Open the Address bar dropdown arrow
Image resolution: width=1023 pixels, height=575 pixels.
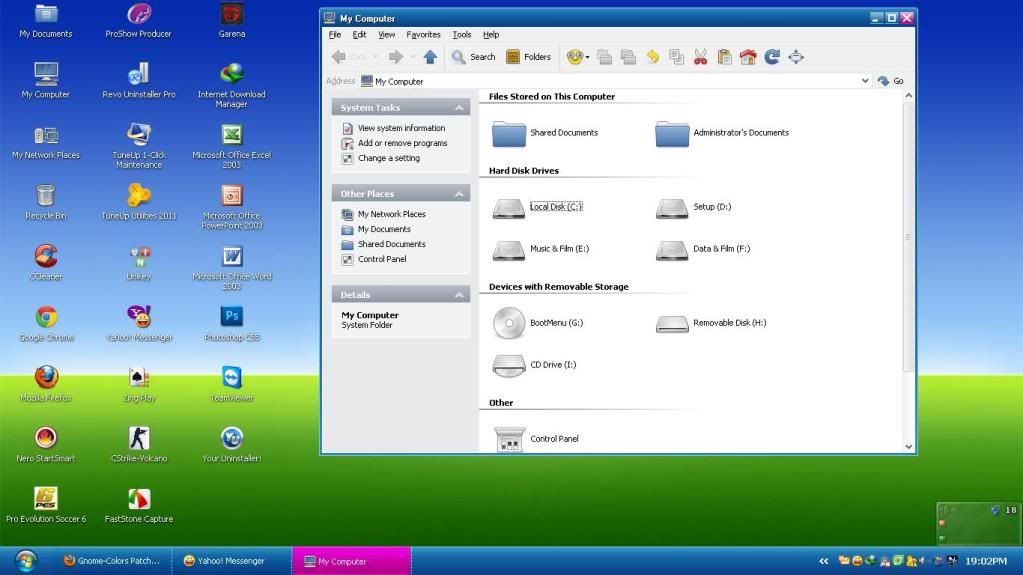point(864,81)
